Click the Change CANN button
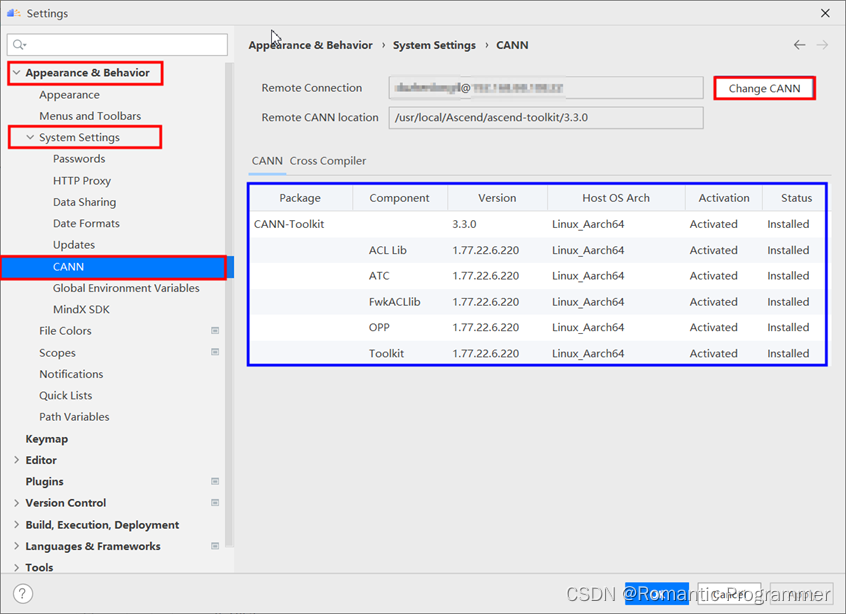This screenshot has width=846, height=614. click(x=764, y=88)
